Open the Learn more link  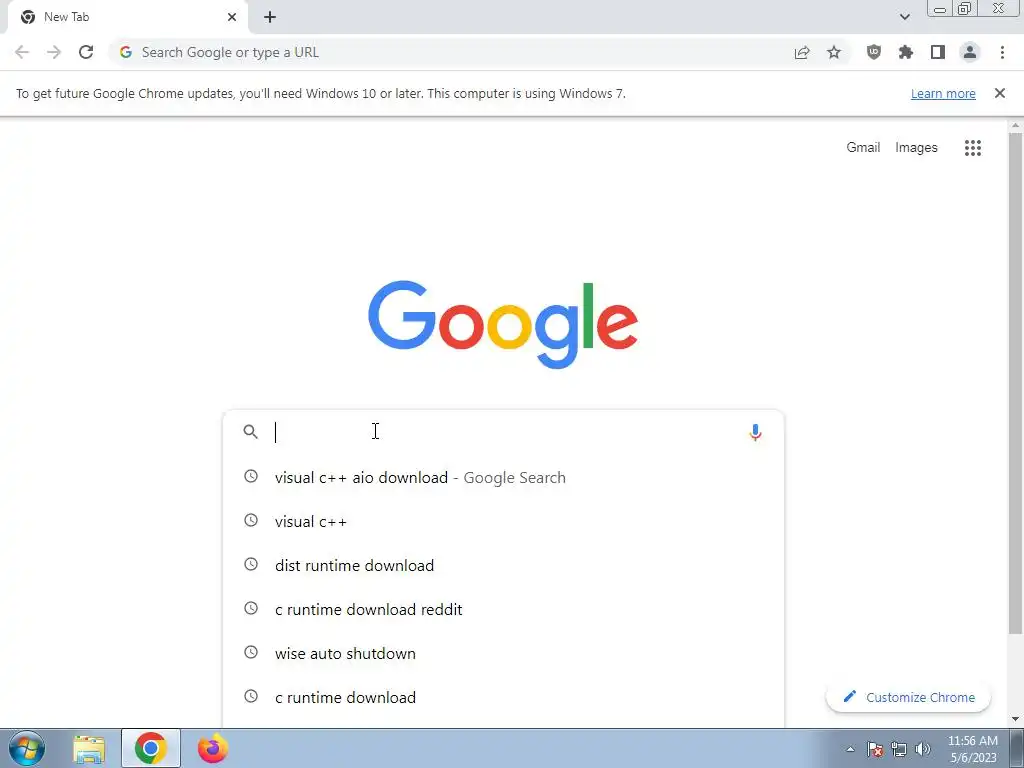click(x=943, y=93)
